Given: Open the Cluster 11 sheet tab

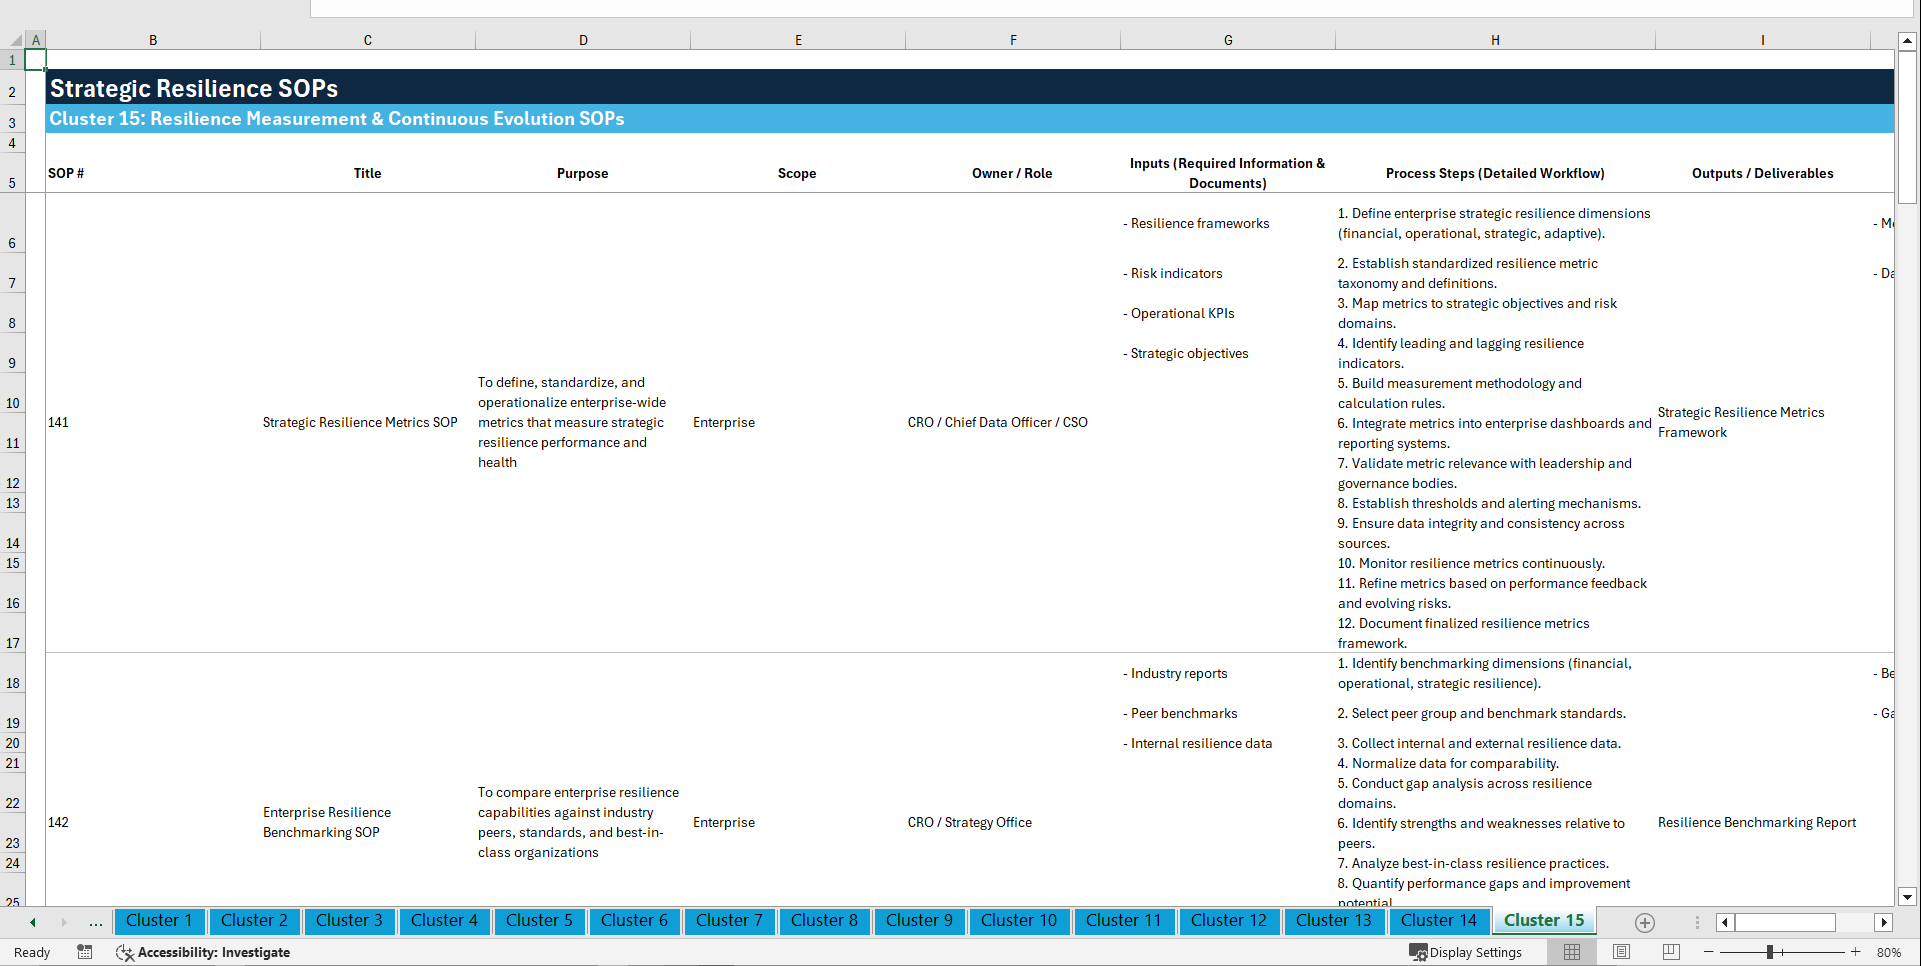Looking at the screenshot, I should point(1124,921).
